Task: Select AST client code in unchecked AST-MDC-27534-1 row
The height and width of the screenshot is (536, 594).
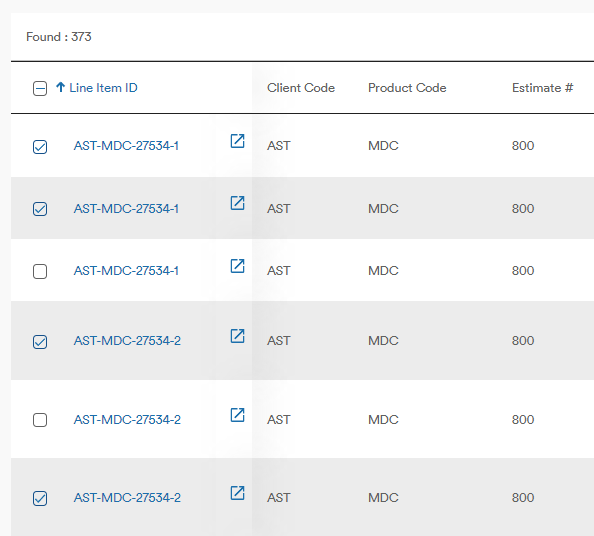Action: 279,270
